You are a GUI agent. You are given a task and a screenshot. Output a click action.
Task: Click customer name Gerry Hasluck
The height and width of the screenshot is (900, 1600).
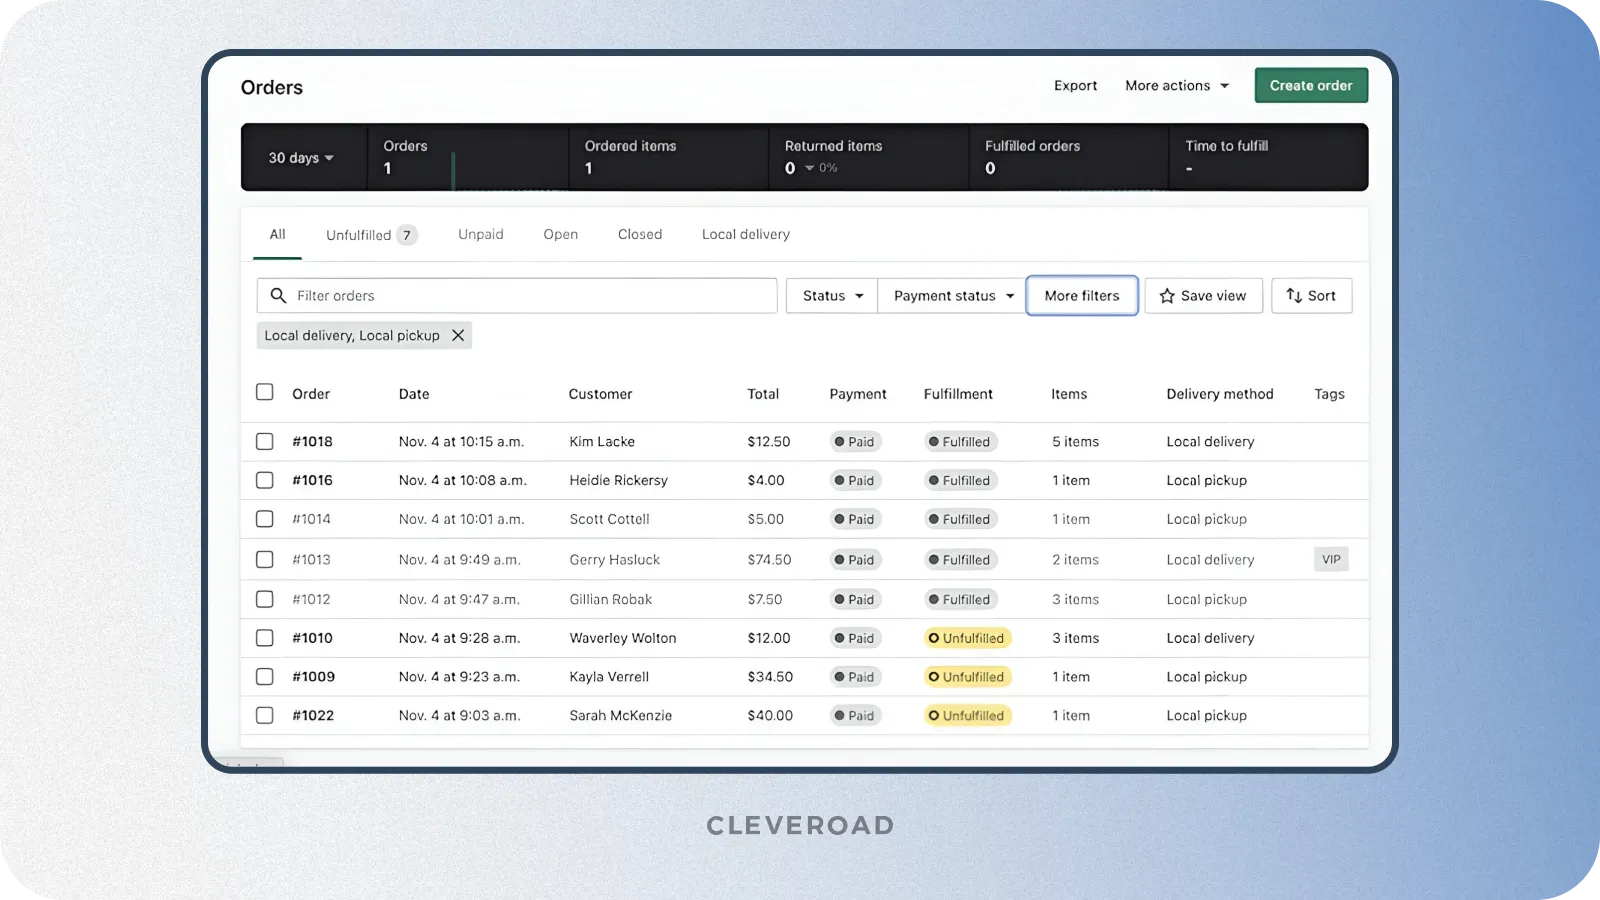pos(615,560)
